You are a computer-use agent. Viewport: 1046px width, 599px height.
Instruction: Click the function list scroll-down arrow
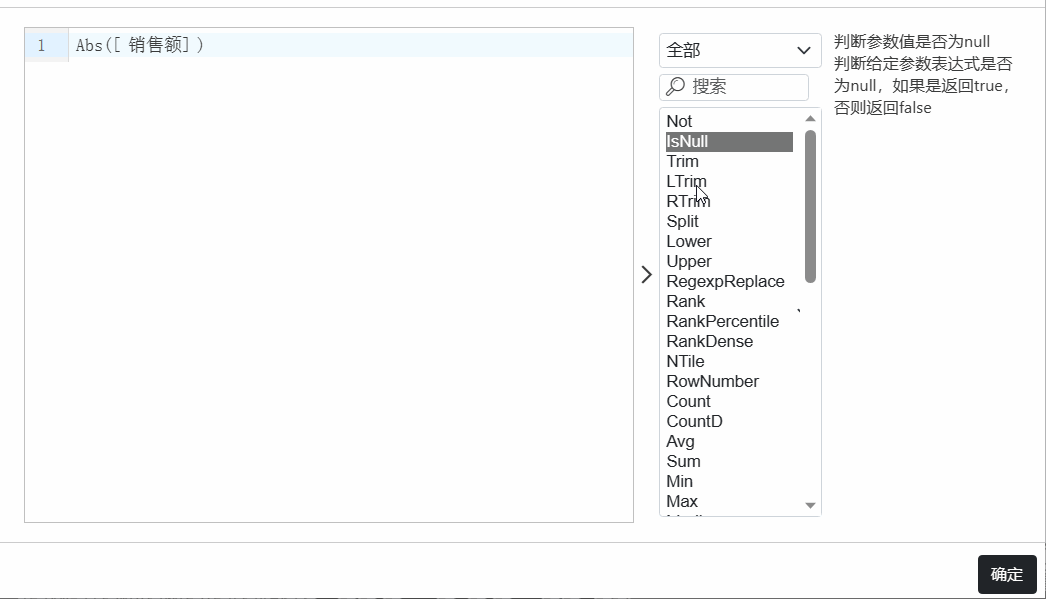(811, 506)
